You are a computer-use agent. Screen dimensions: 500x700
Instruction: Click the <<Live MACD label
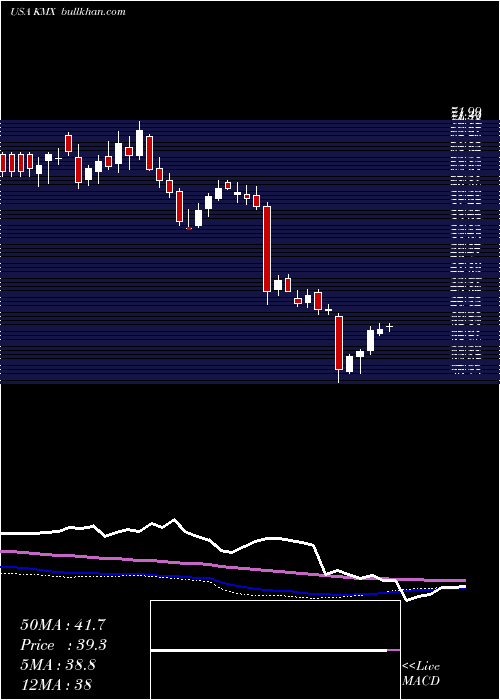[x=421, y=674]
